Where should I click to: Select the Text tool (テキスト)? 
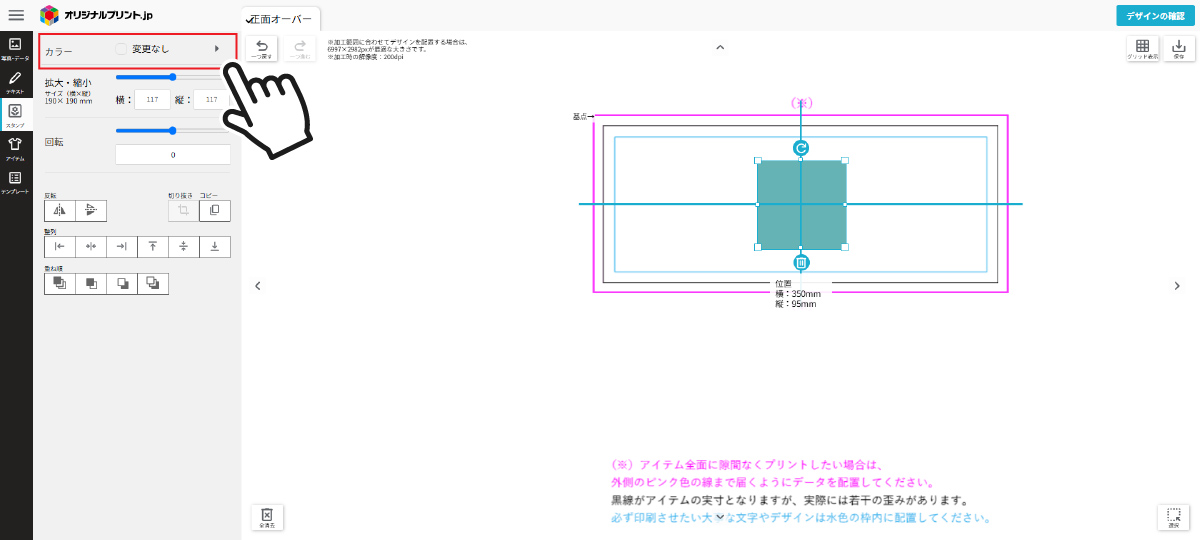click(x=15, y=82)
